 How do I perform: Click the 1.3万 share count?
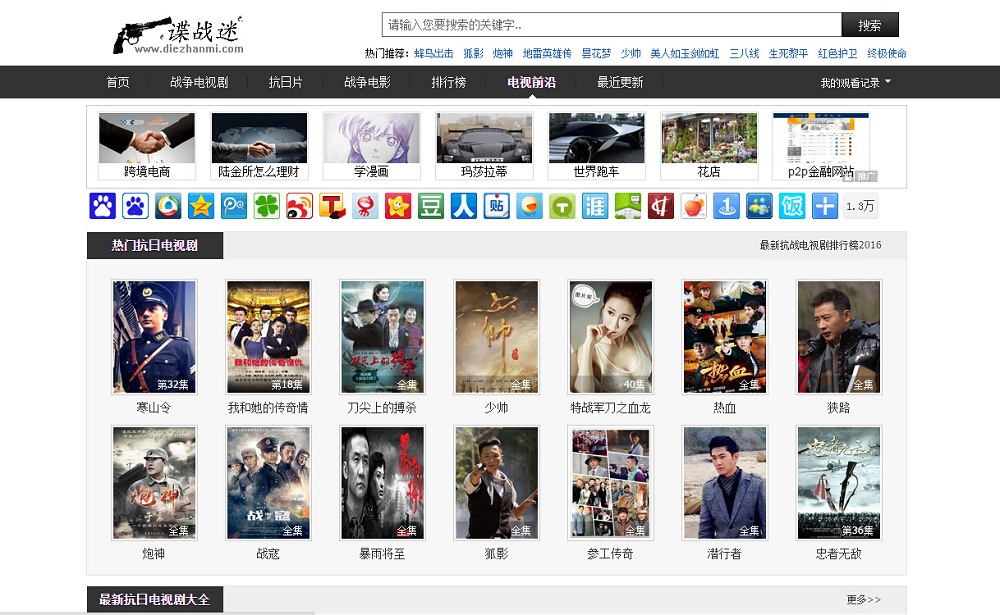860,206
